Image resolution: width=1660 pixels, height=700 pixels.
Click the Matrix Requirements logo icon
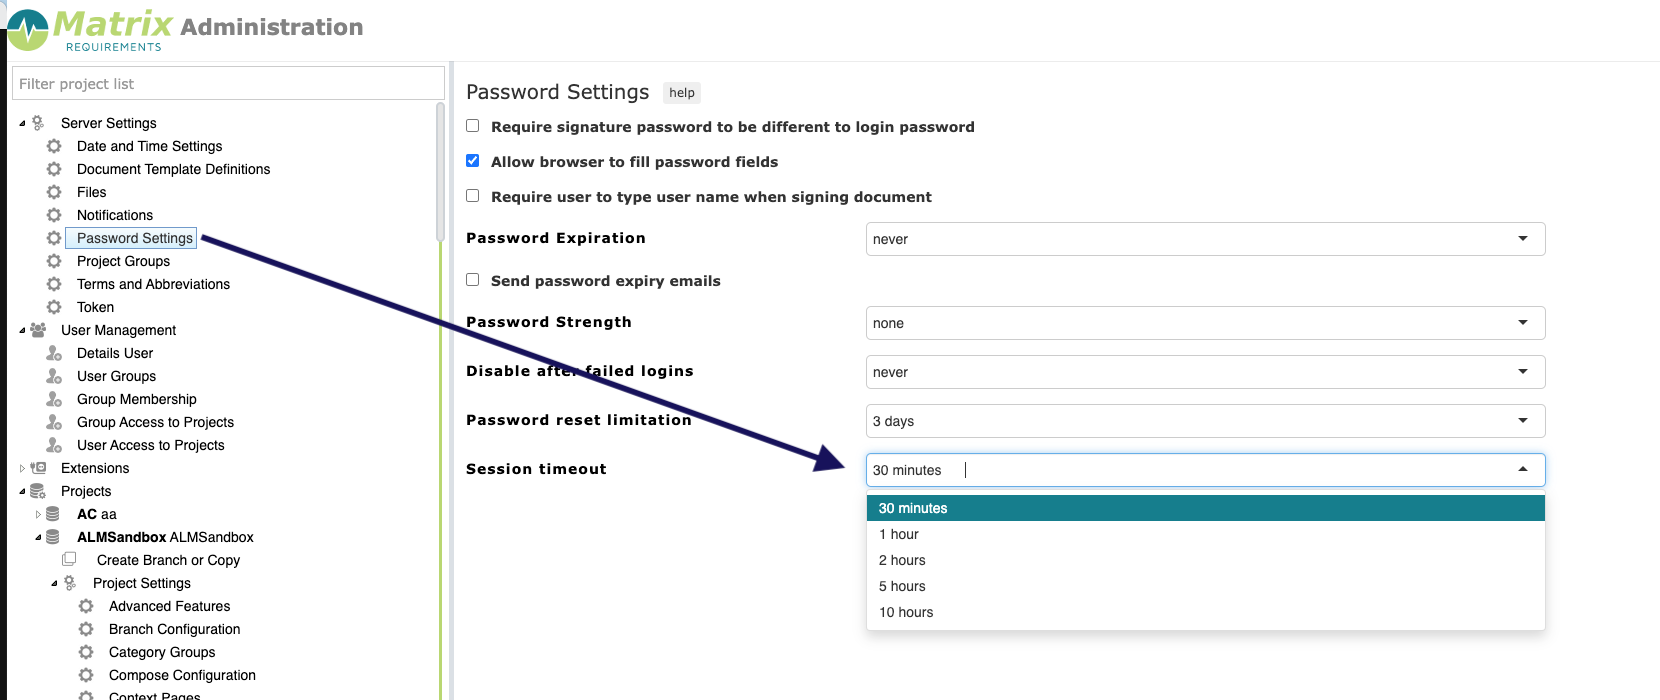28,30
